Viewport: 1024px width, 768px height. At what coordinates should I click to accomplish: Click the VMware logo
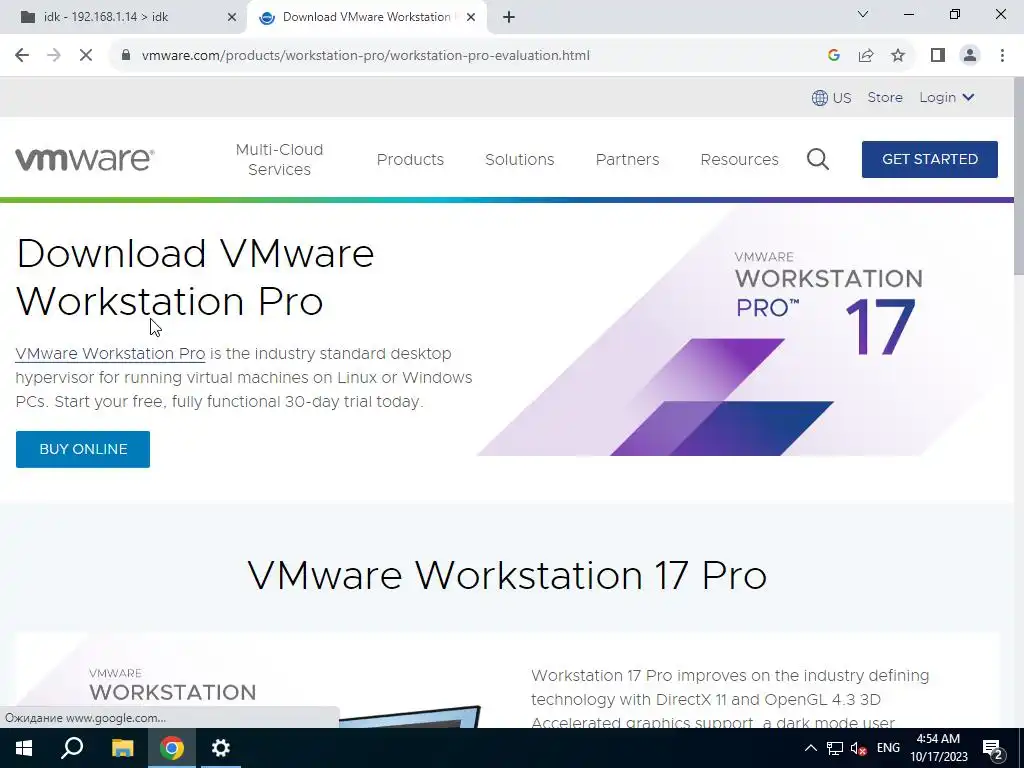[85, 159]
